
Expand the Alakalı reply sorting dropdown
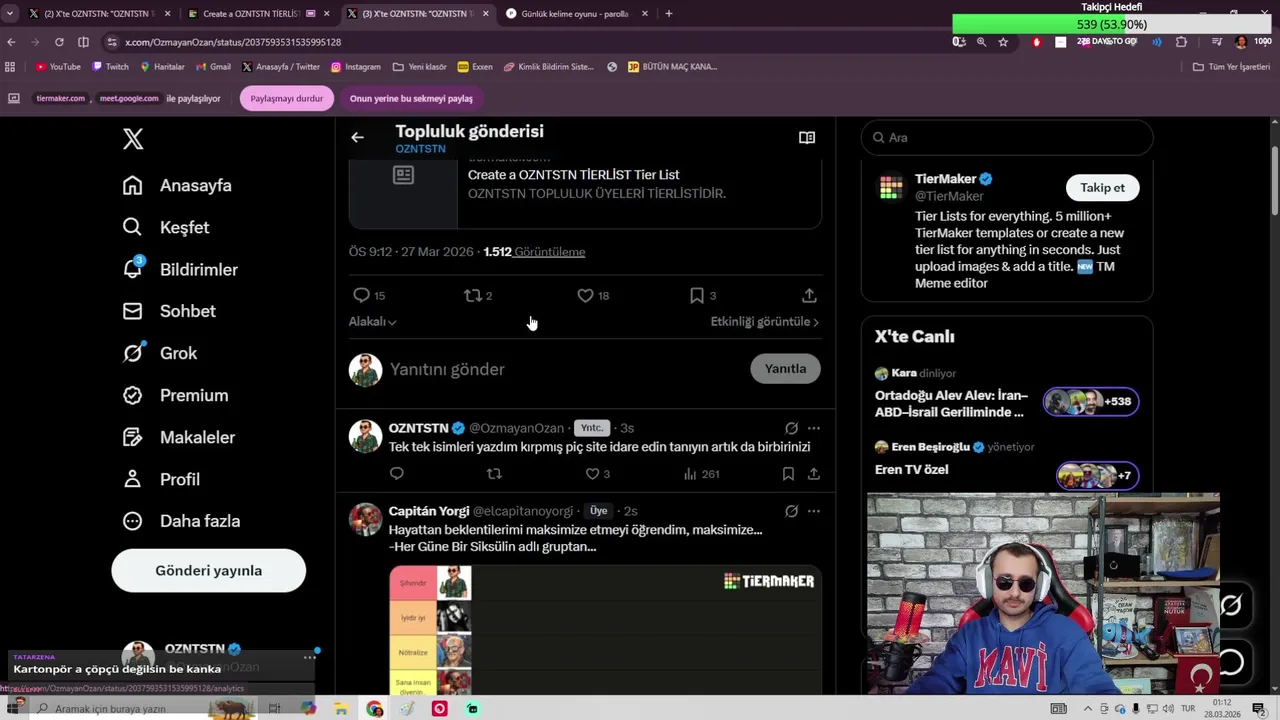click(x=372, y=321)
